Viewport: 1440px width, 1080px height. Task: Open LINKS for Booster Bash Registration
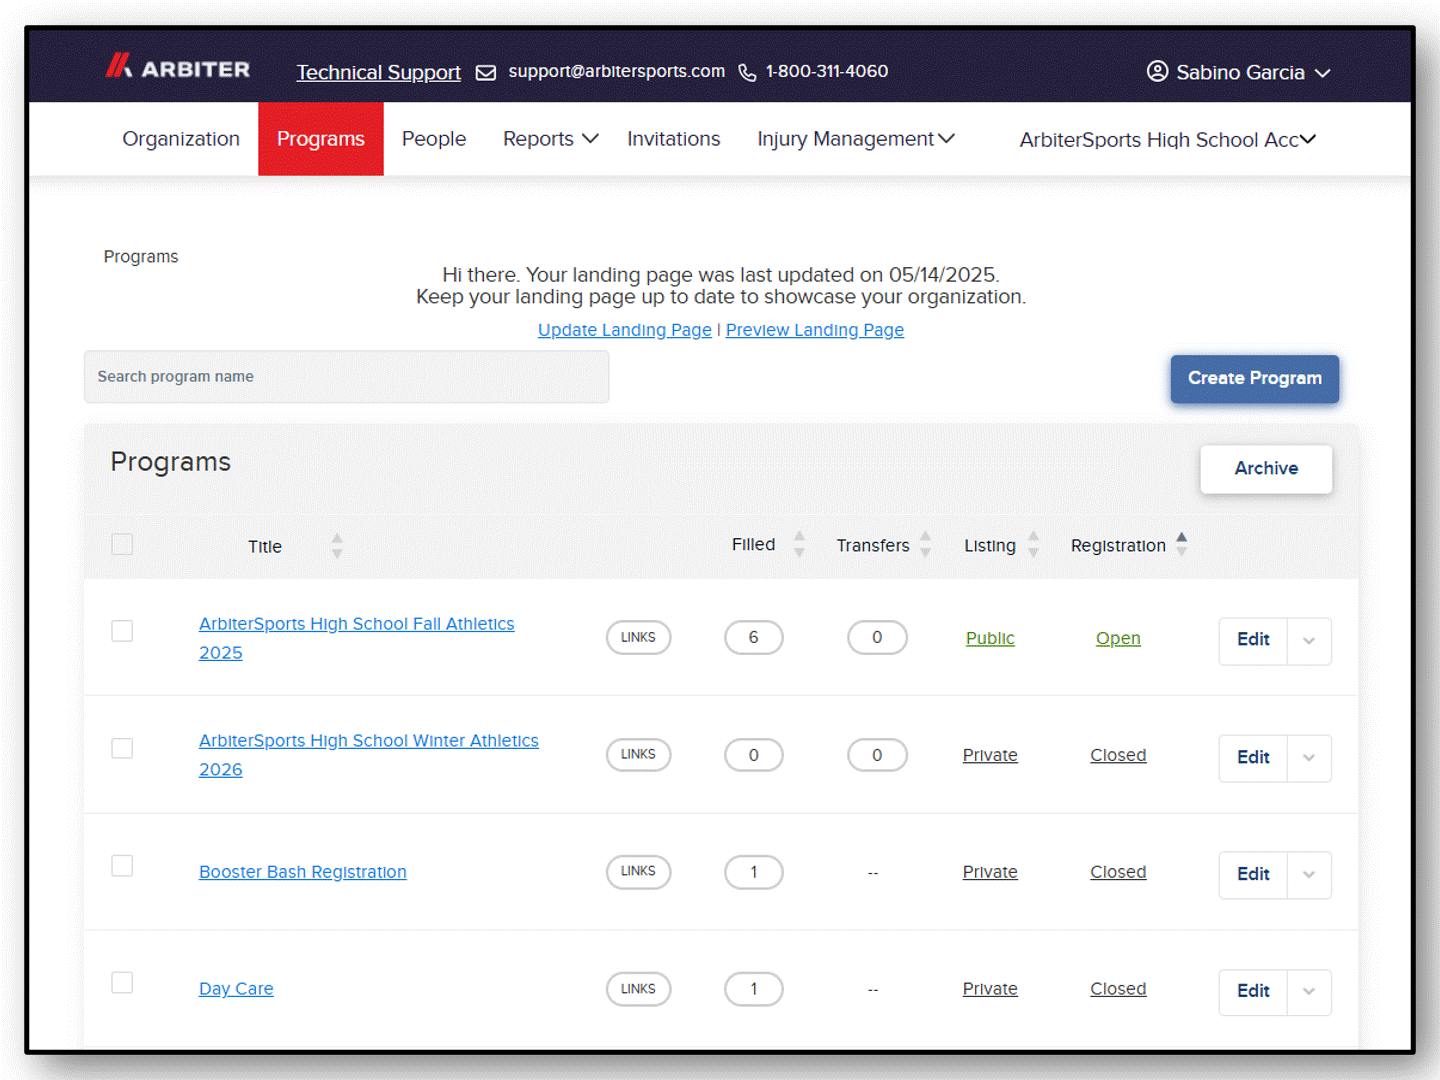[638, 872]
